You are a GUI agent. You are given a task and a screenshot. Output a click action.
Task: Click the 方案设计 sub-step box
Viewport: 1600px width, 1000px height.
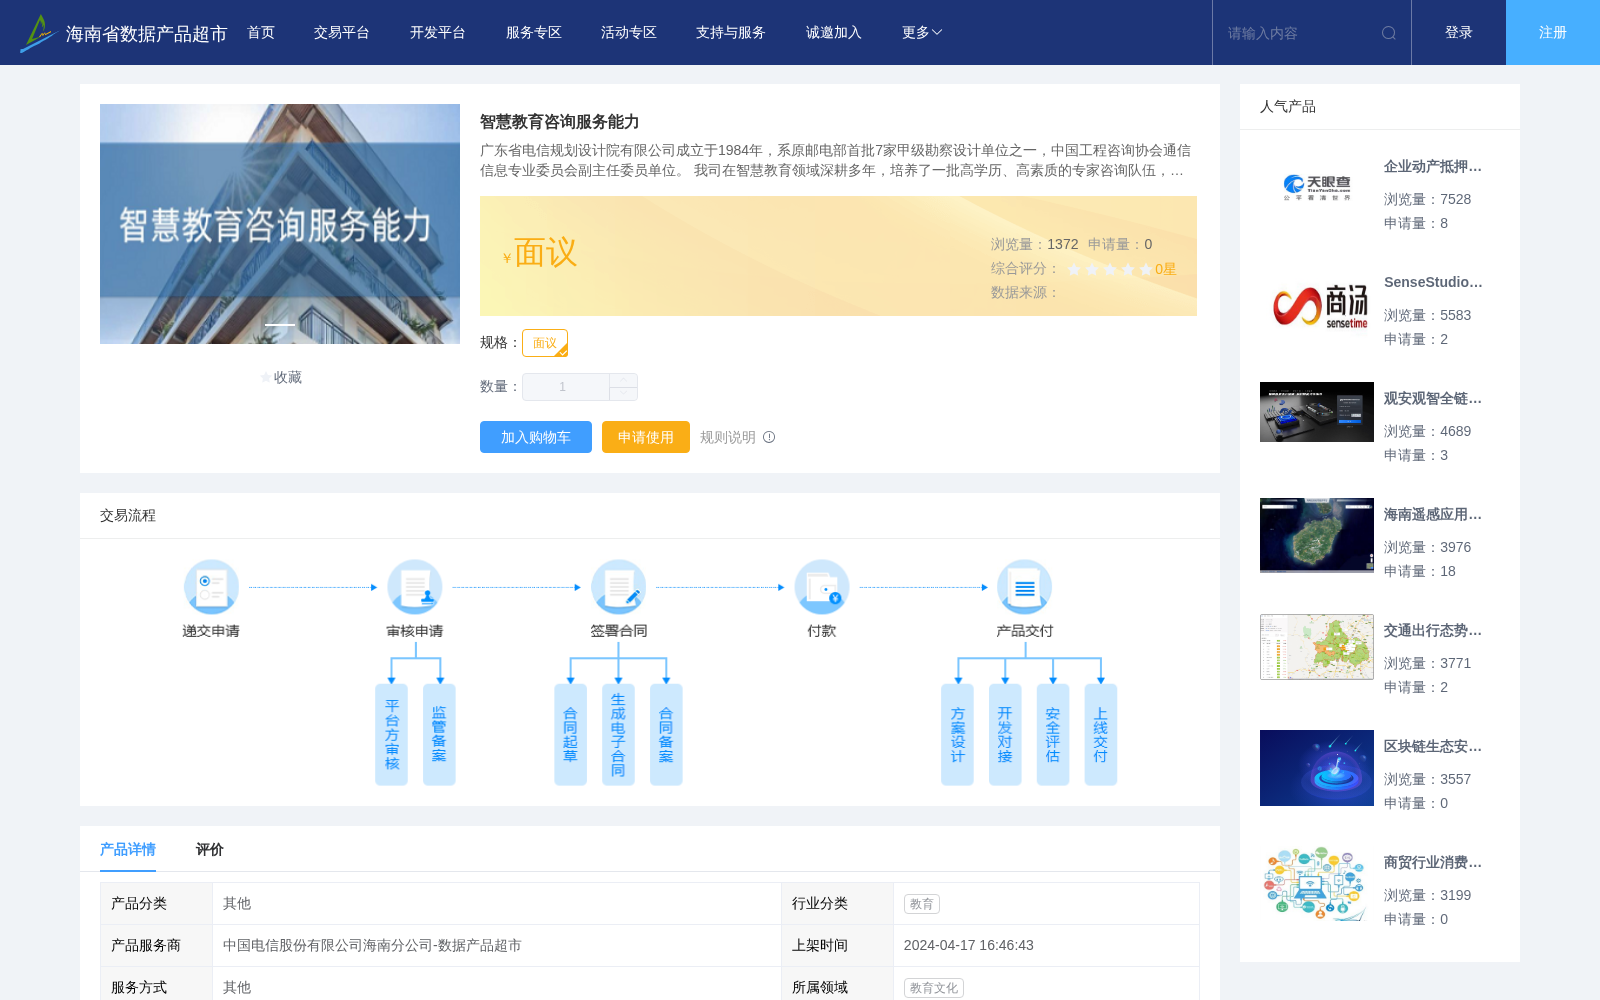[x=957, y=735]
